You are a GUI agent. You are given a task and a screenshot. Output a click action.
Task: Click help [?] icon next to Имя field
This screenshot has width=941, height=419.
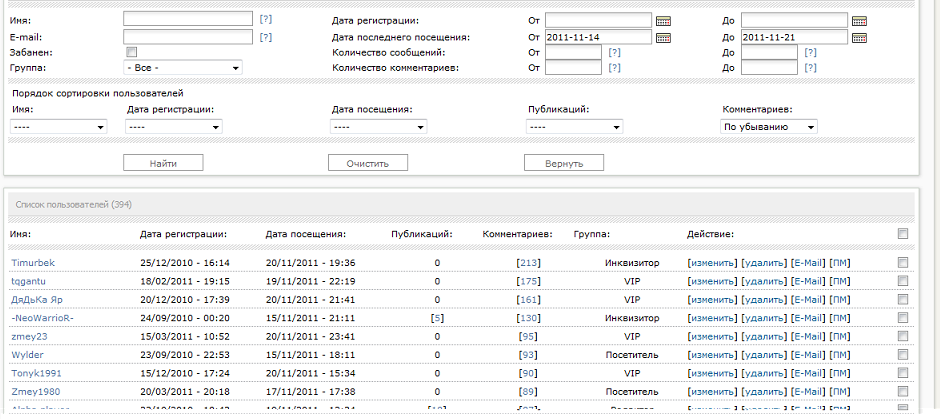coord(265,19)
